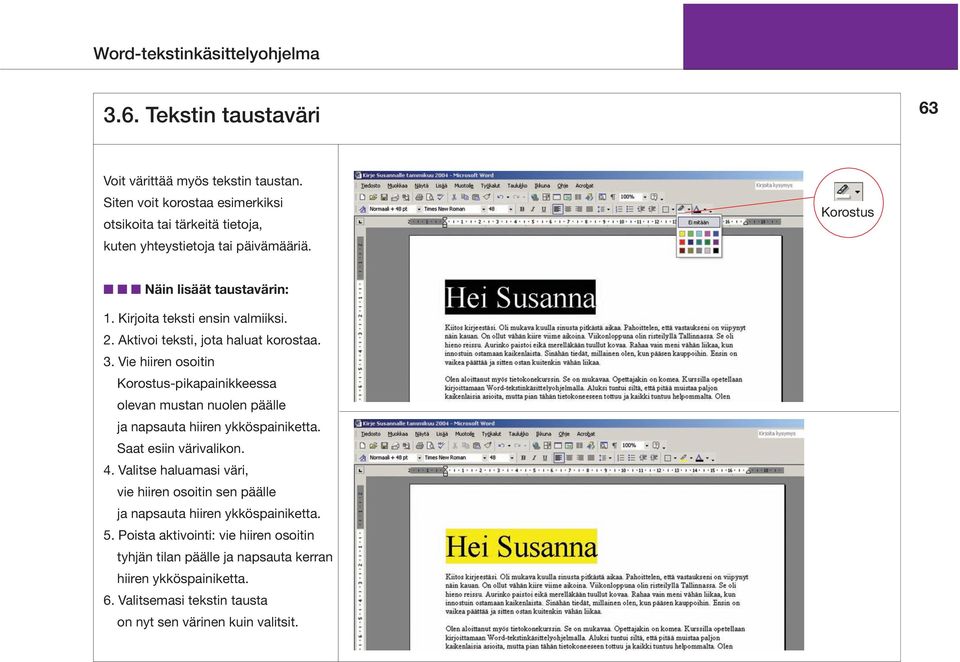Toggle align left in upper Word window
The image size is (960, 662).
tap(557, 209)
